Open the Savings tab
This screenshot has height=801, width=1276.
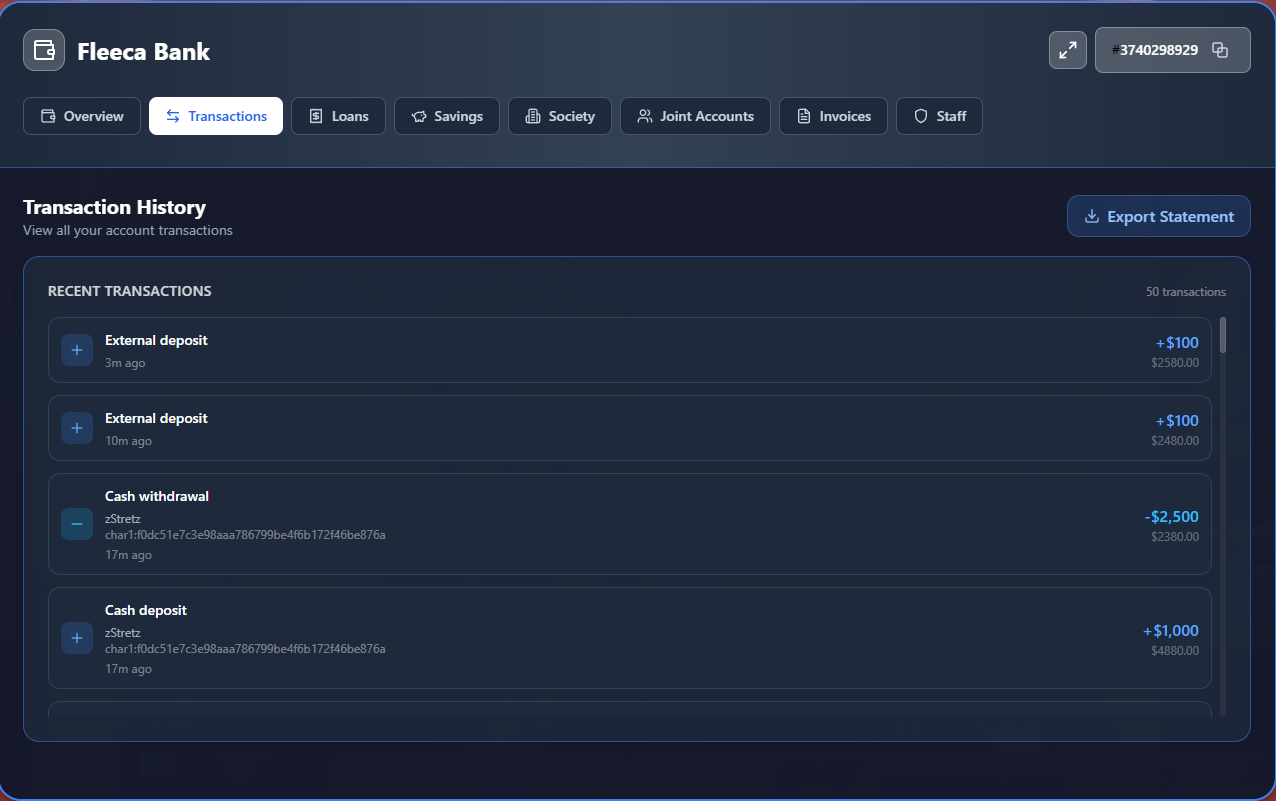point(447,116)
